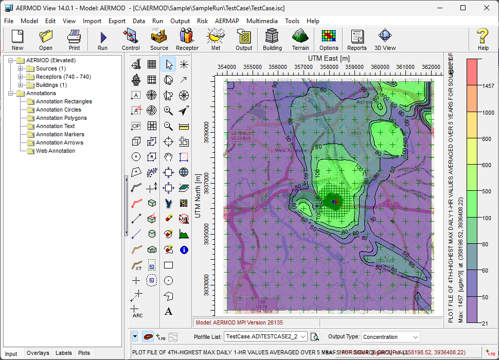Click the red top color band in legend

point(472,72)
